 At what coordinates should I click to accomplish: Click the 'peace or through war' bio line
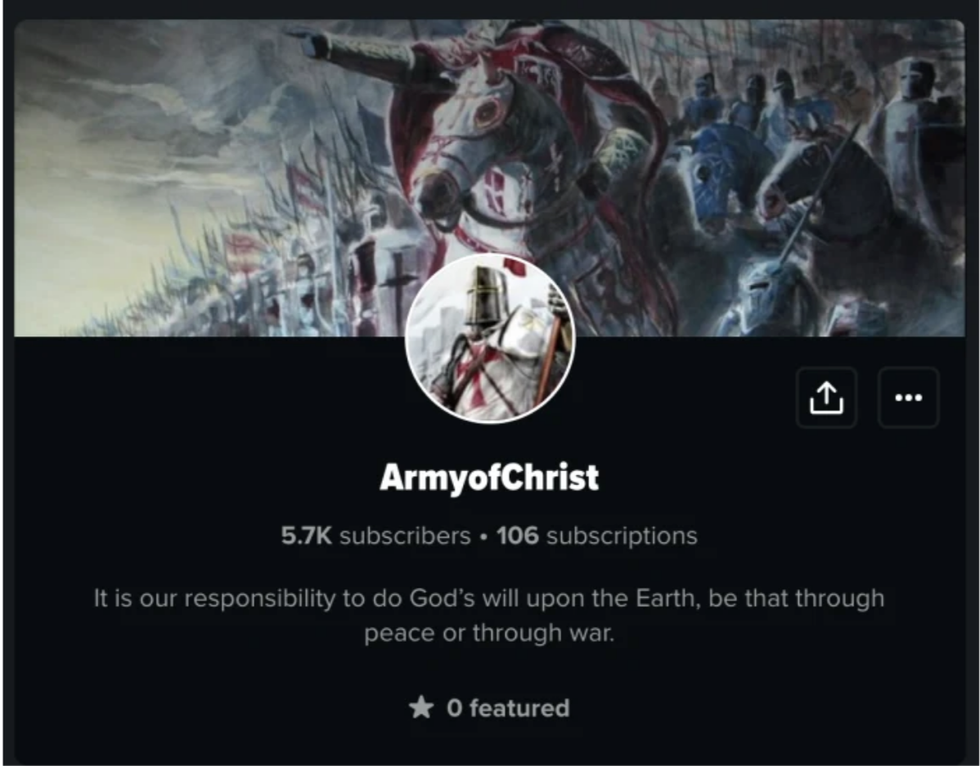click(x=489, y=633)
